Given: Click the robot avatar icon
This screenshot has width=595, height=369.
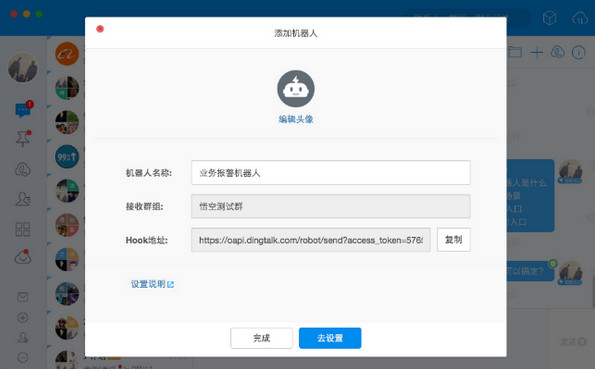Looking at the screenshot, I should click(296, 89).
